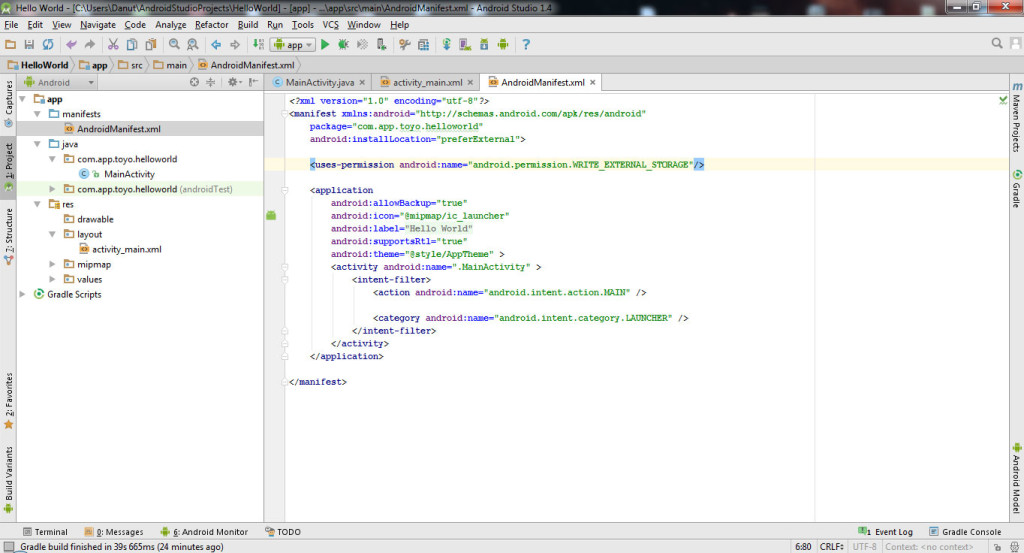This screenshot has width=1024, height=553.
Task: Open the Refactor menu
Action: [x=212, y=25]
